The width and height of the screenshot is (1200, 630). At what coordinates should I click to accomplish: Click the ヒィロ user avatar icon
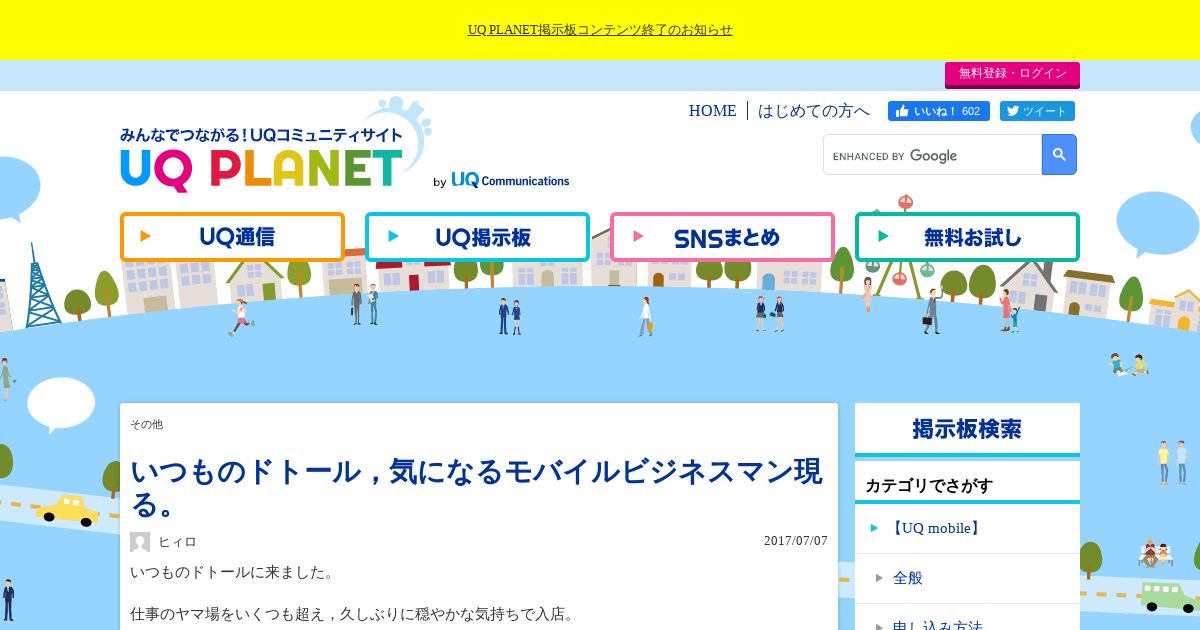tap(140, 542)
